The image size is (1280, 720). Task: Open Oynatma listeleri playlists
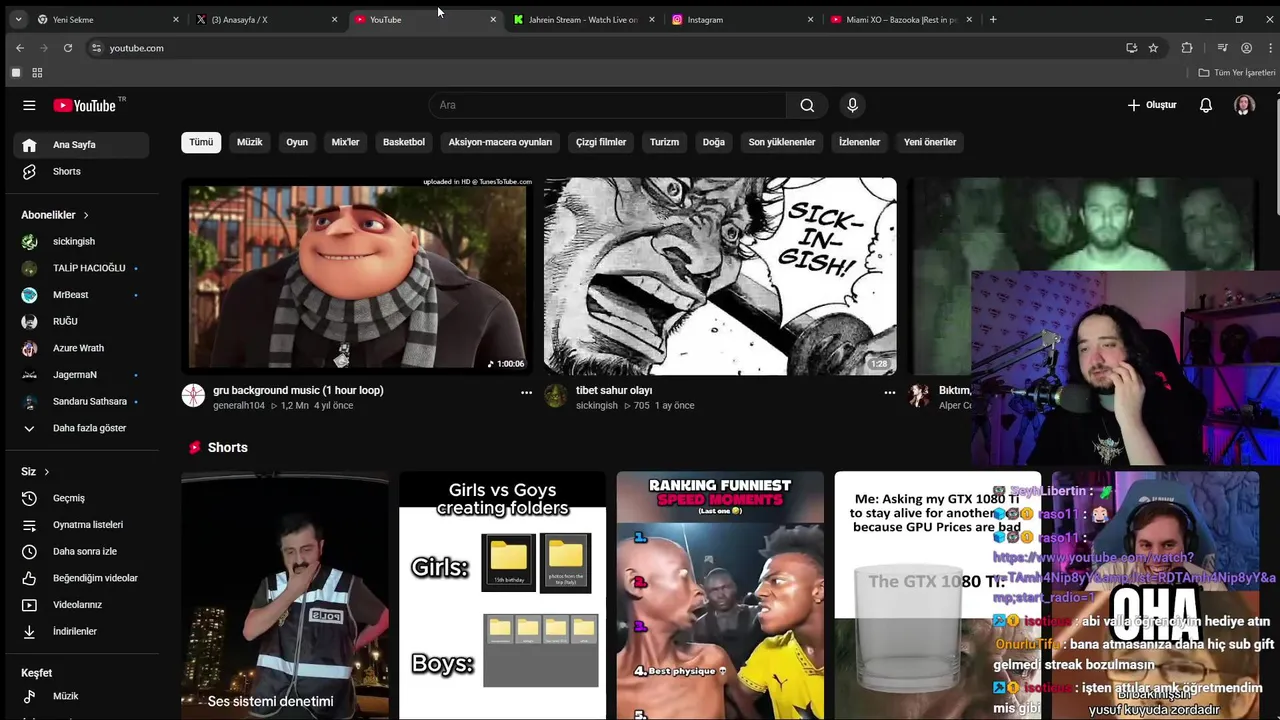81,525
